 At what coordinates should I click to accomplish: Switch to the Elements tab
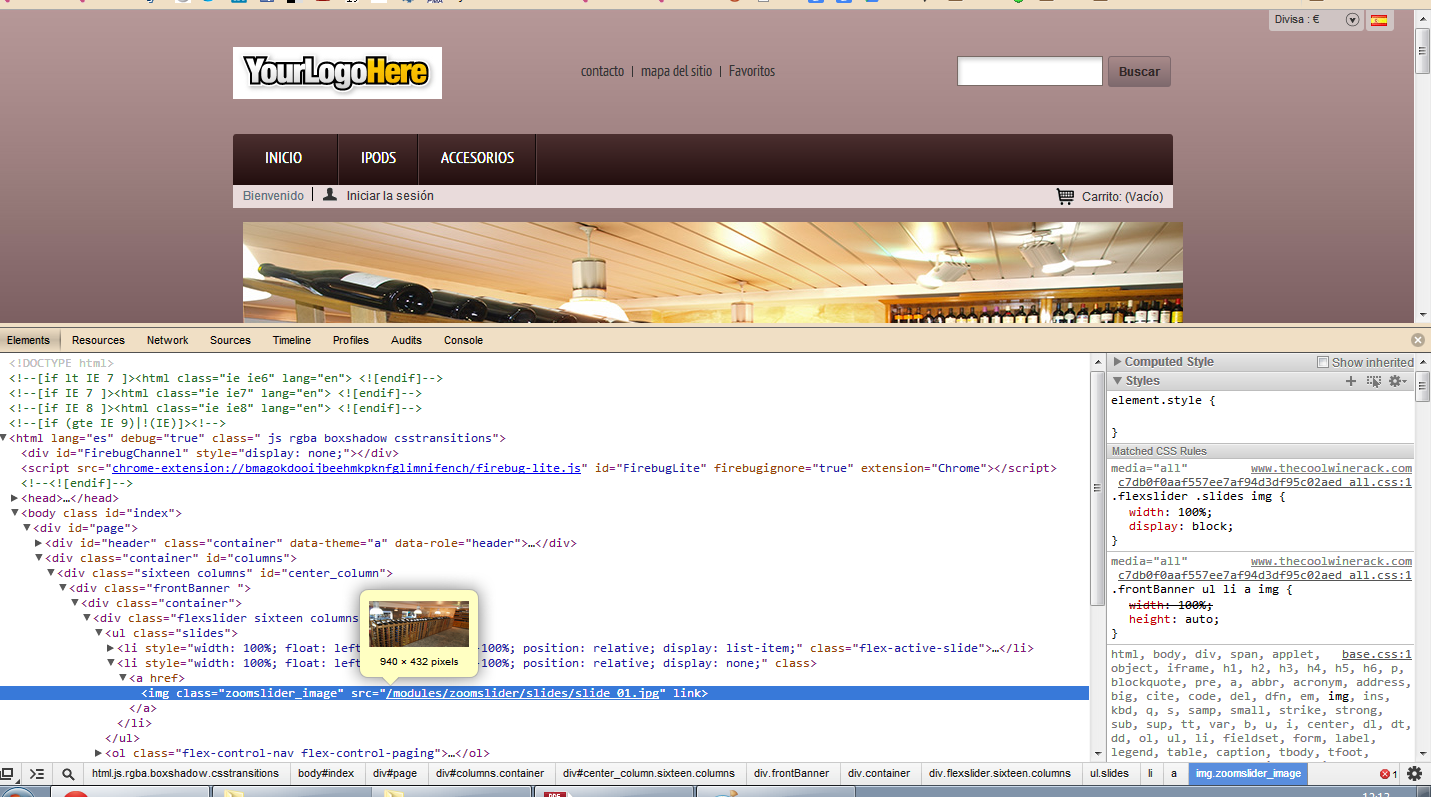28,340
